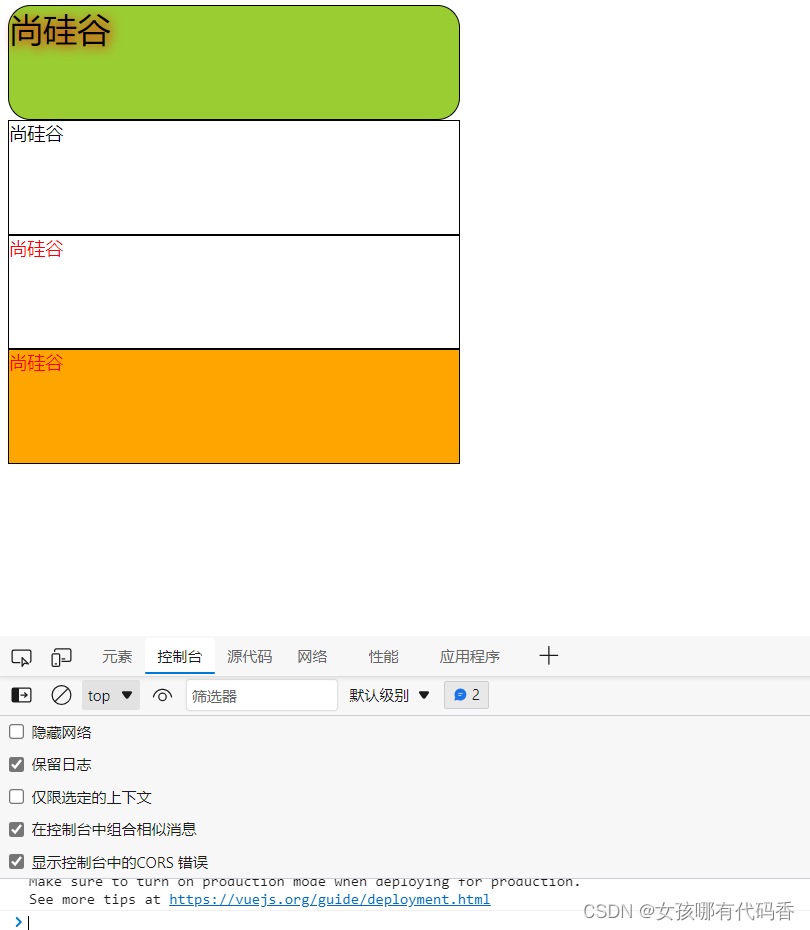Clear the console output

pyautogui.click(x=61, y=695)
